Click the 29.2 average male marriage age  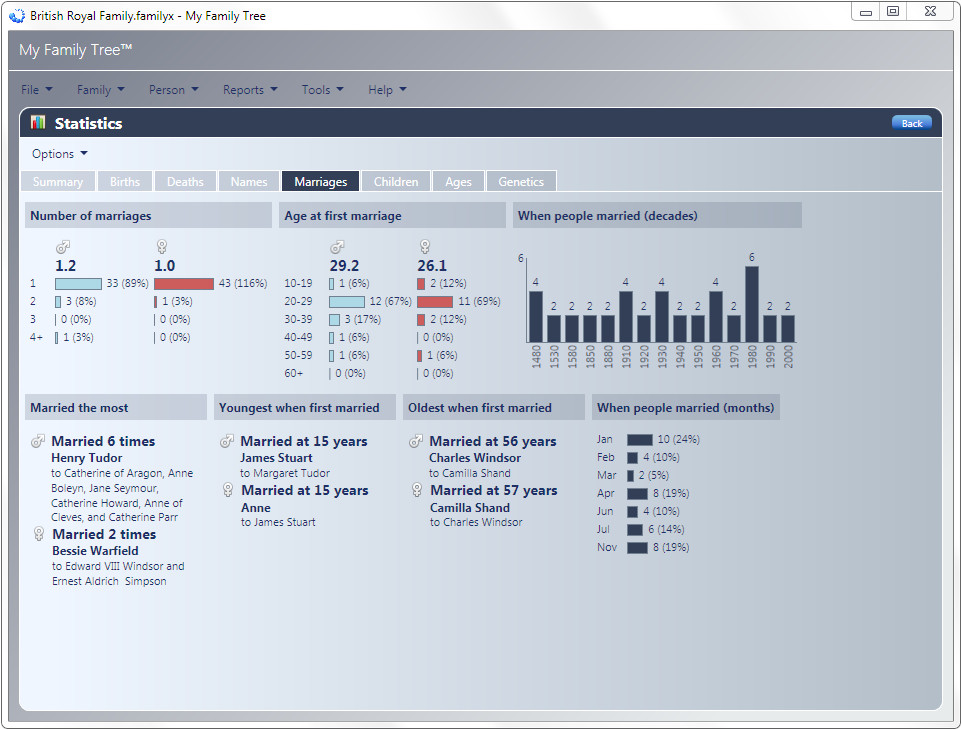point(344,266)
